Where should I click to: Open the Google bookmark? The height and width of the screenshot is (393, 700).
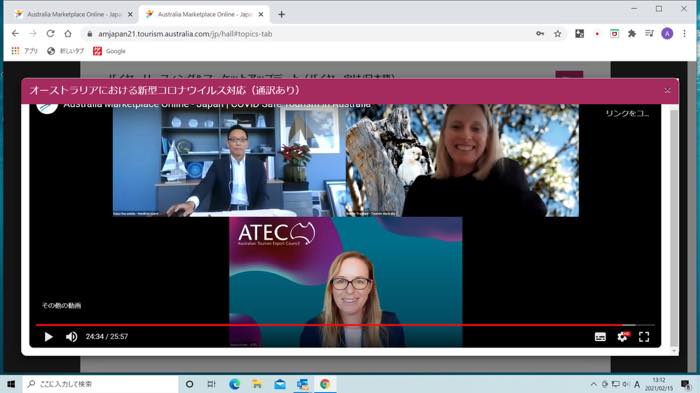point(109,51)
